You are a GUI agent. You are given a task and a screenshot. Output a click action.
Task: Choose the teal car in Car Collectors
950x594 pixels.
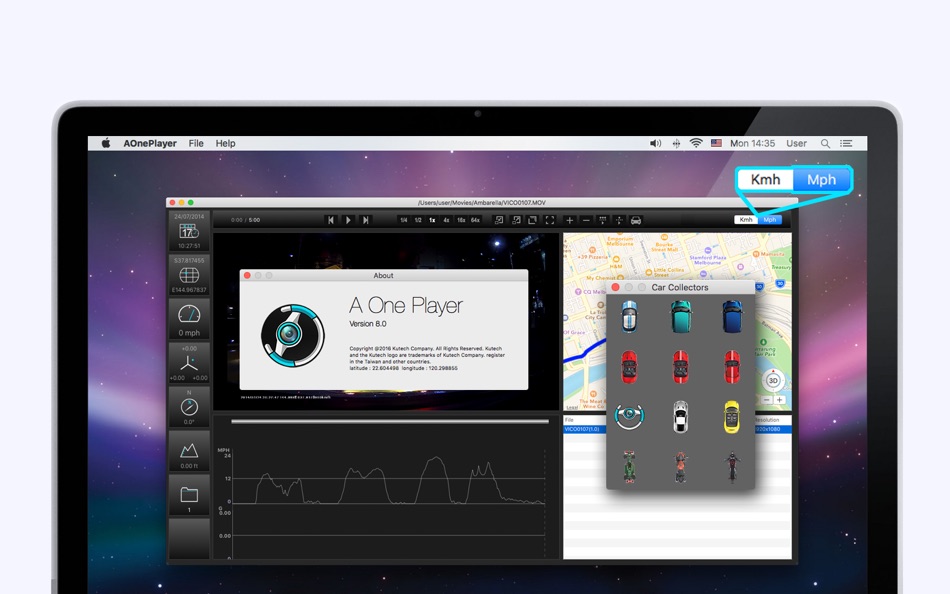(680, 316)
